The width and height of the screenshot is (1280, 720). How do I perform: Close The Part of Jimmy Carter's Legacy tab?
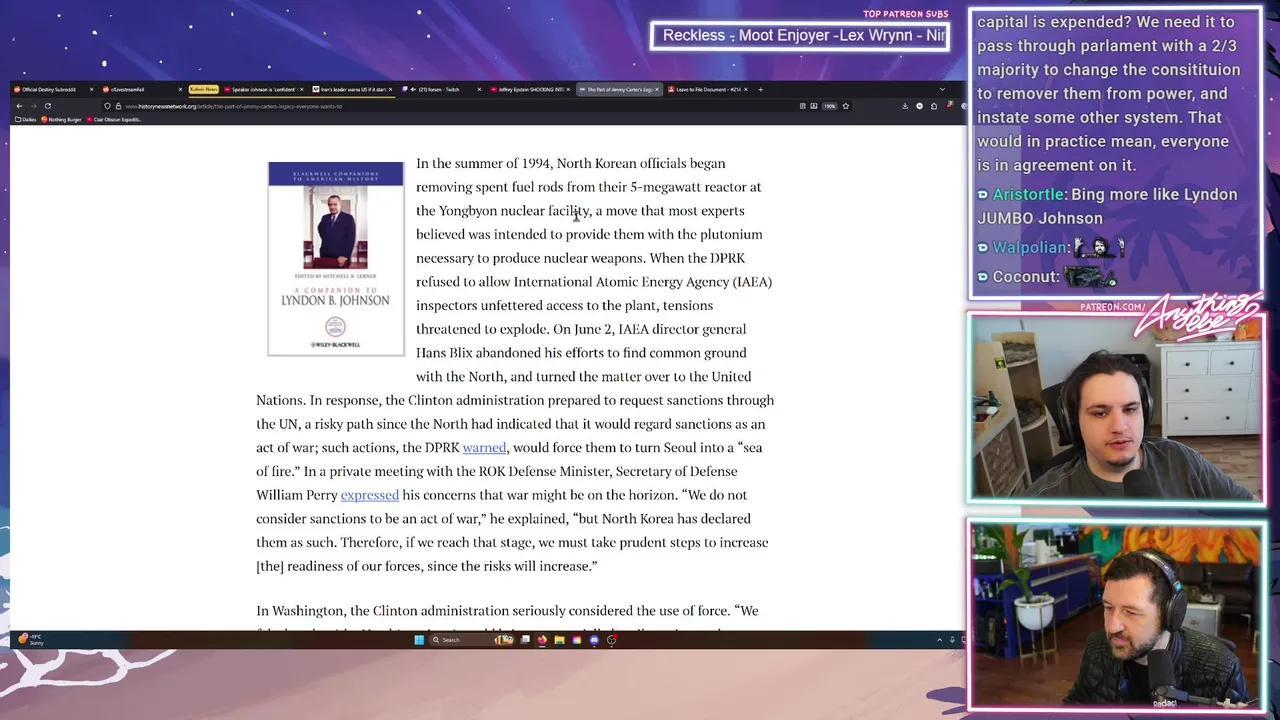(x=657, y=89)
